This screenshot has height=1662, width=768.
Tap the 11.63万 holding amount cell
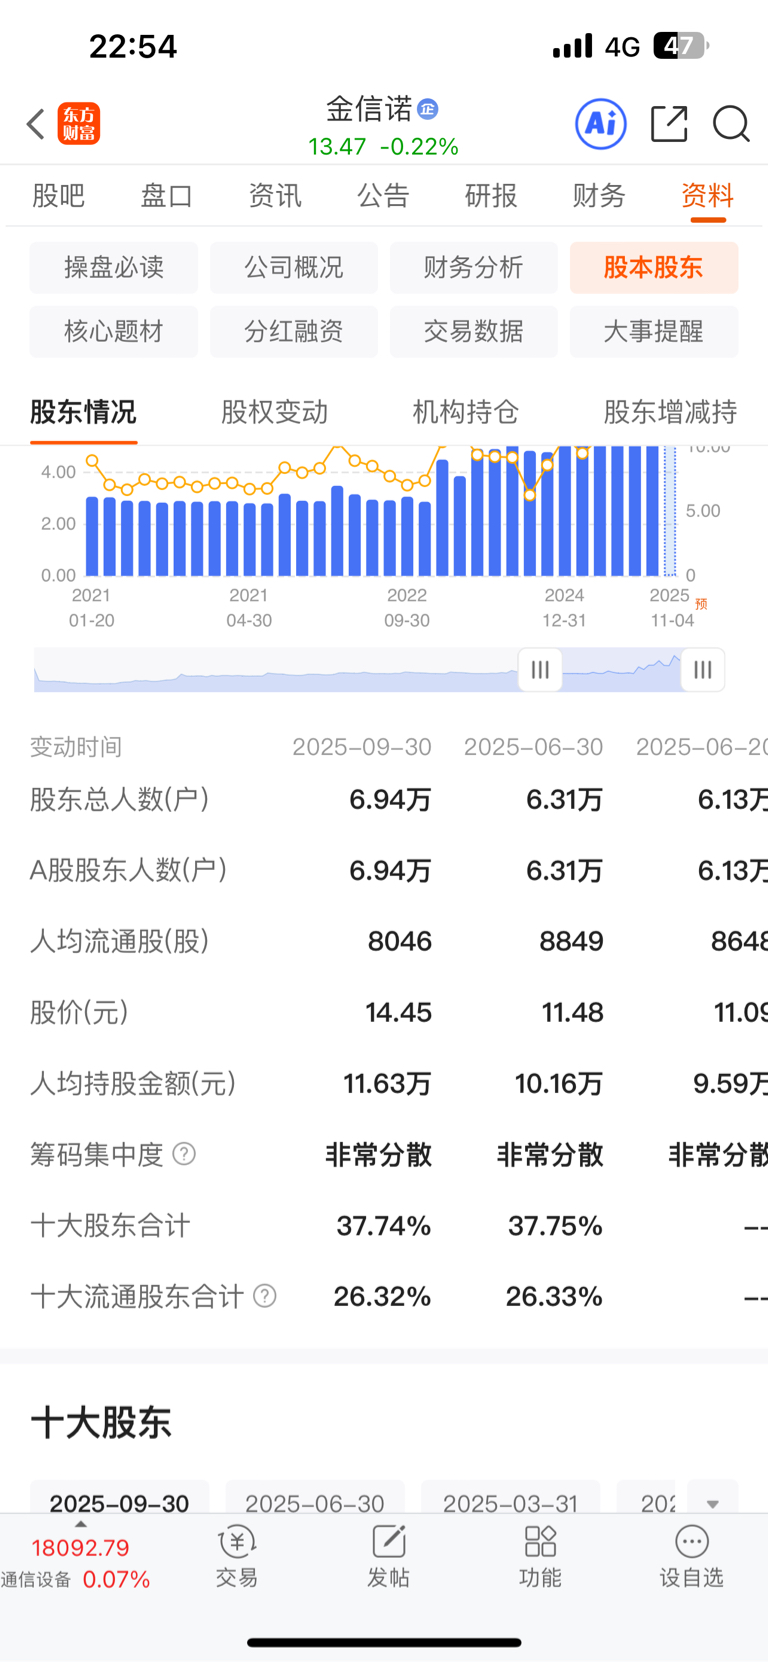click(388, 1083)
